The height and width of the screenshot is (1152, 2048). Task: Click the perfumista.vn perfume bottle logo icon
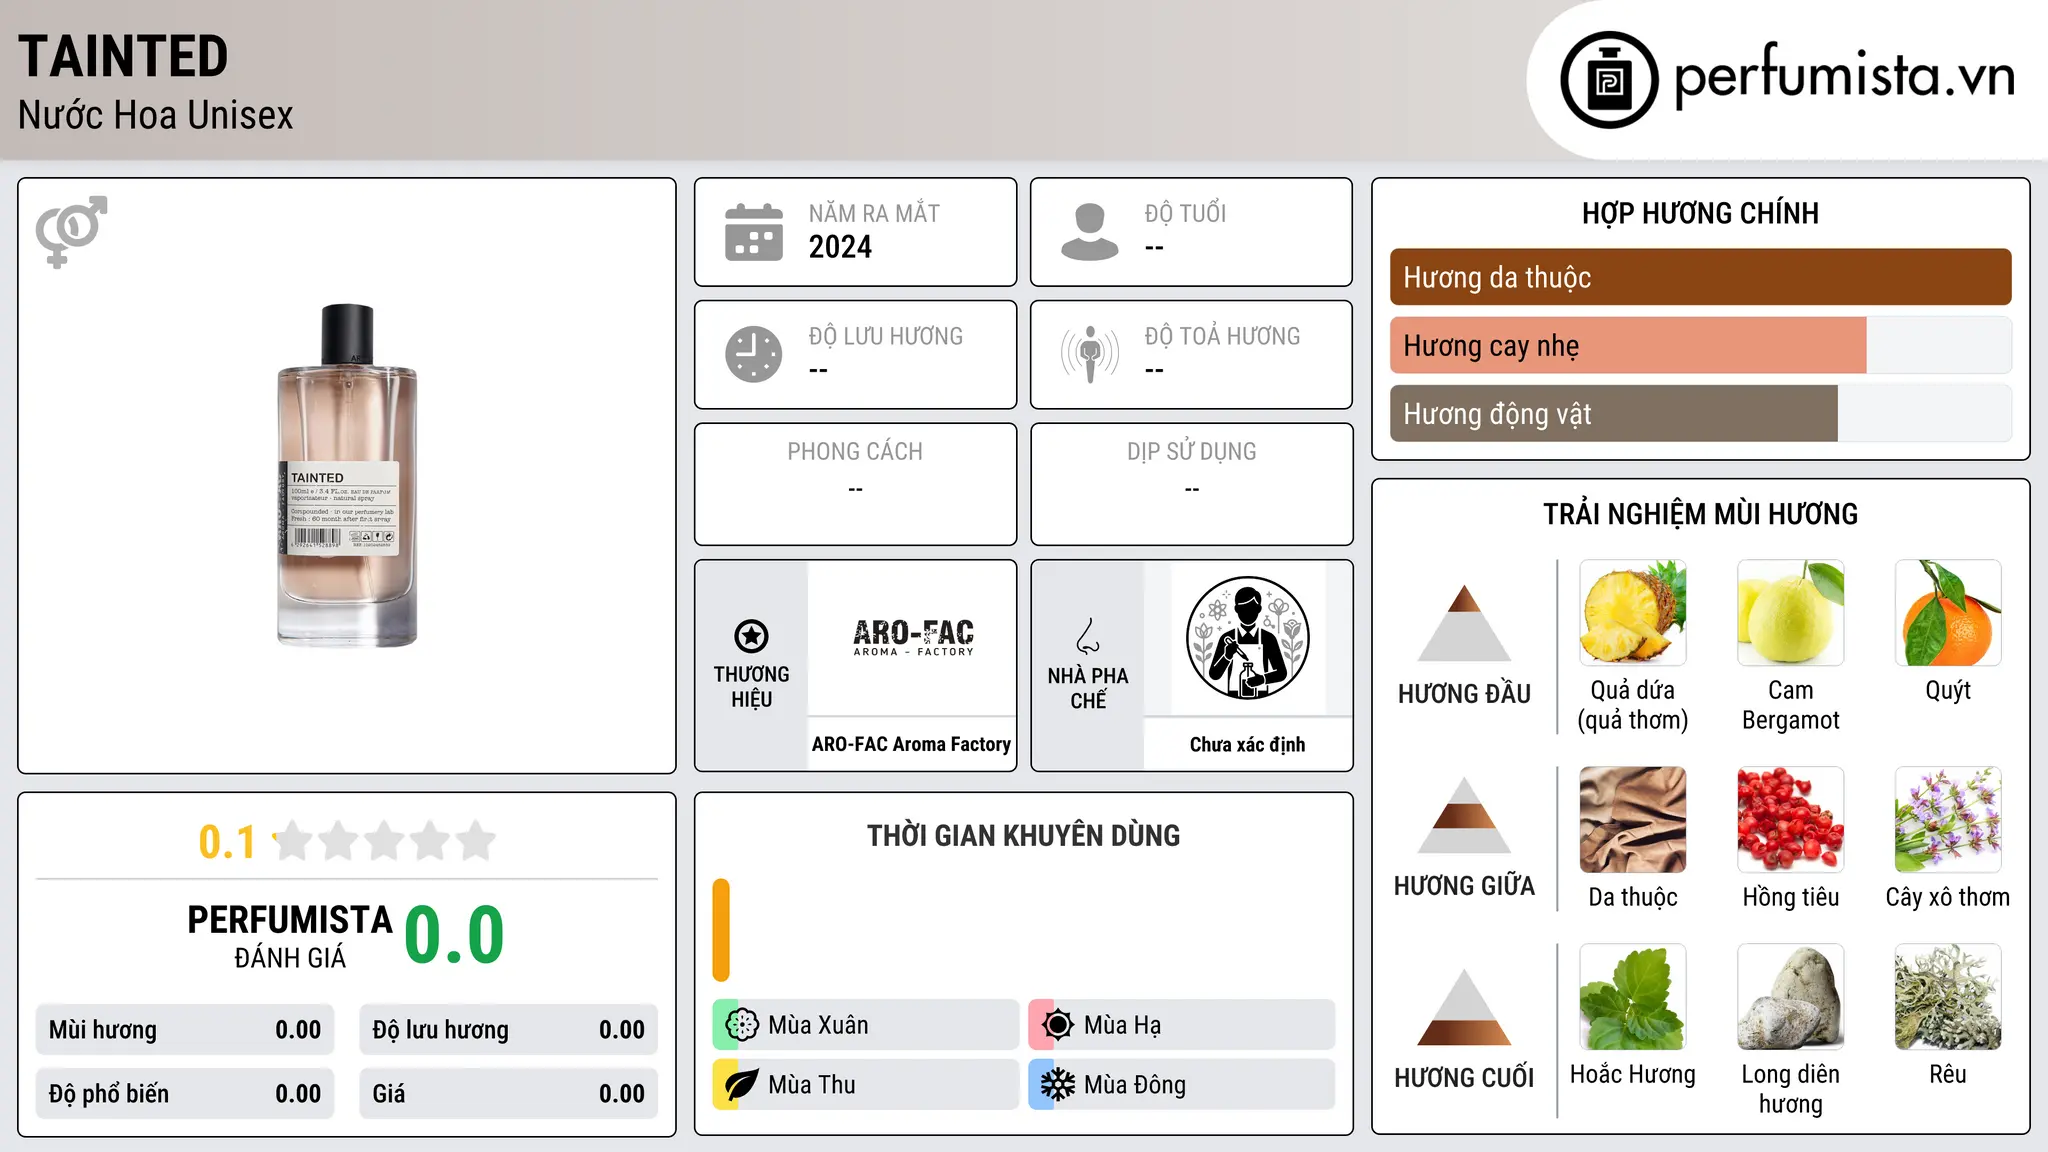1609,80
